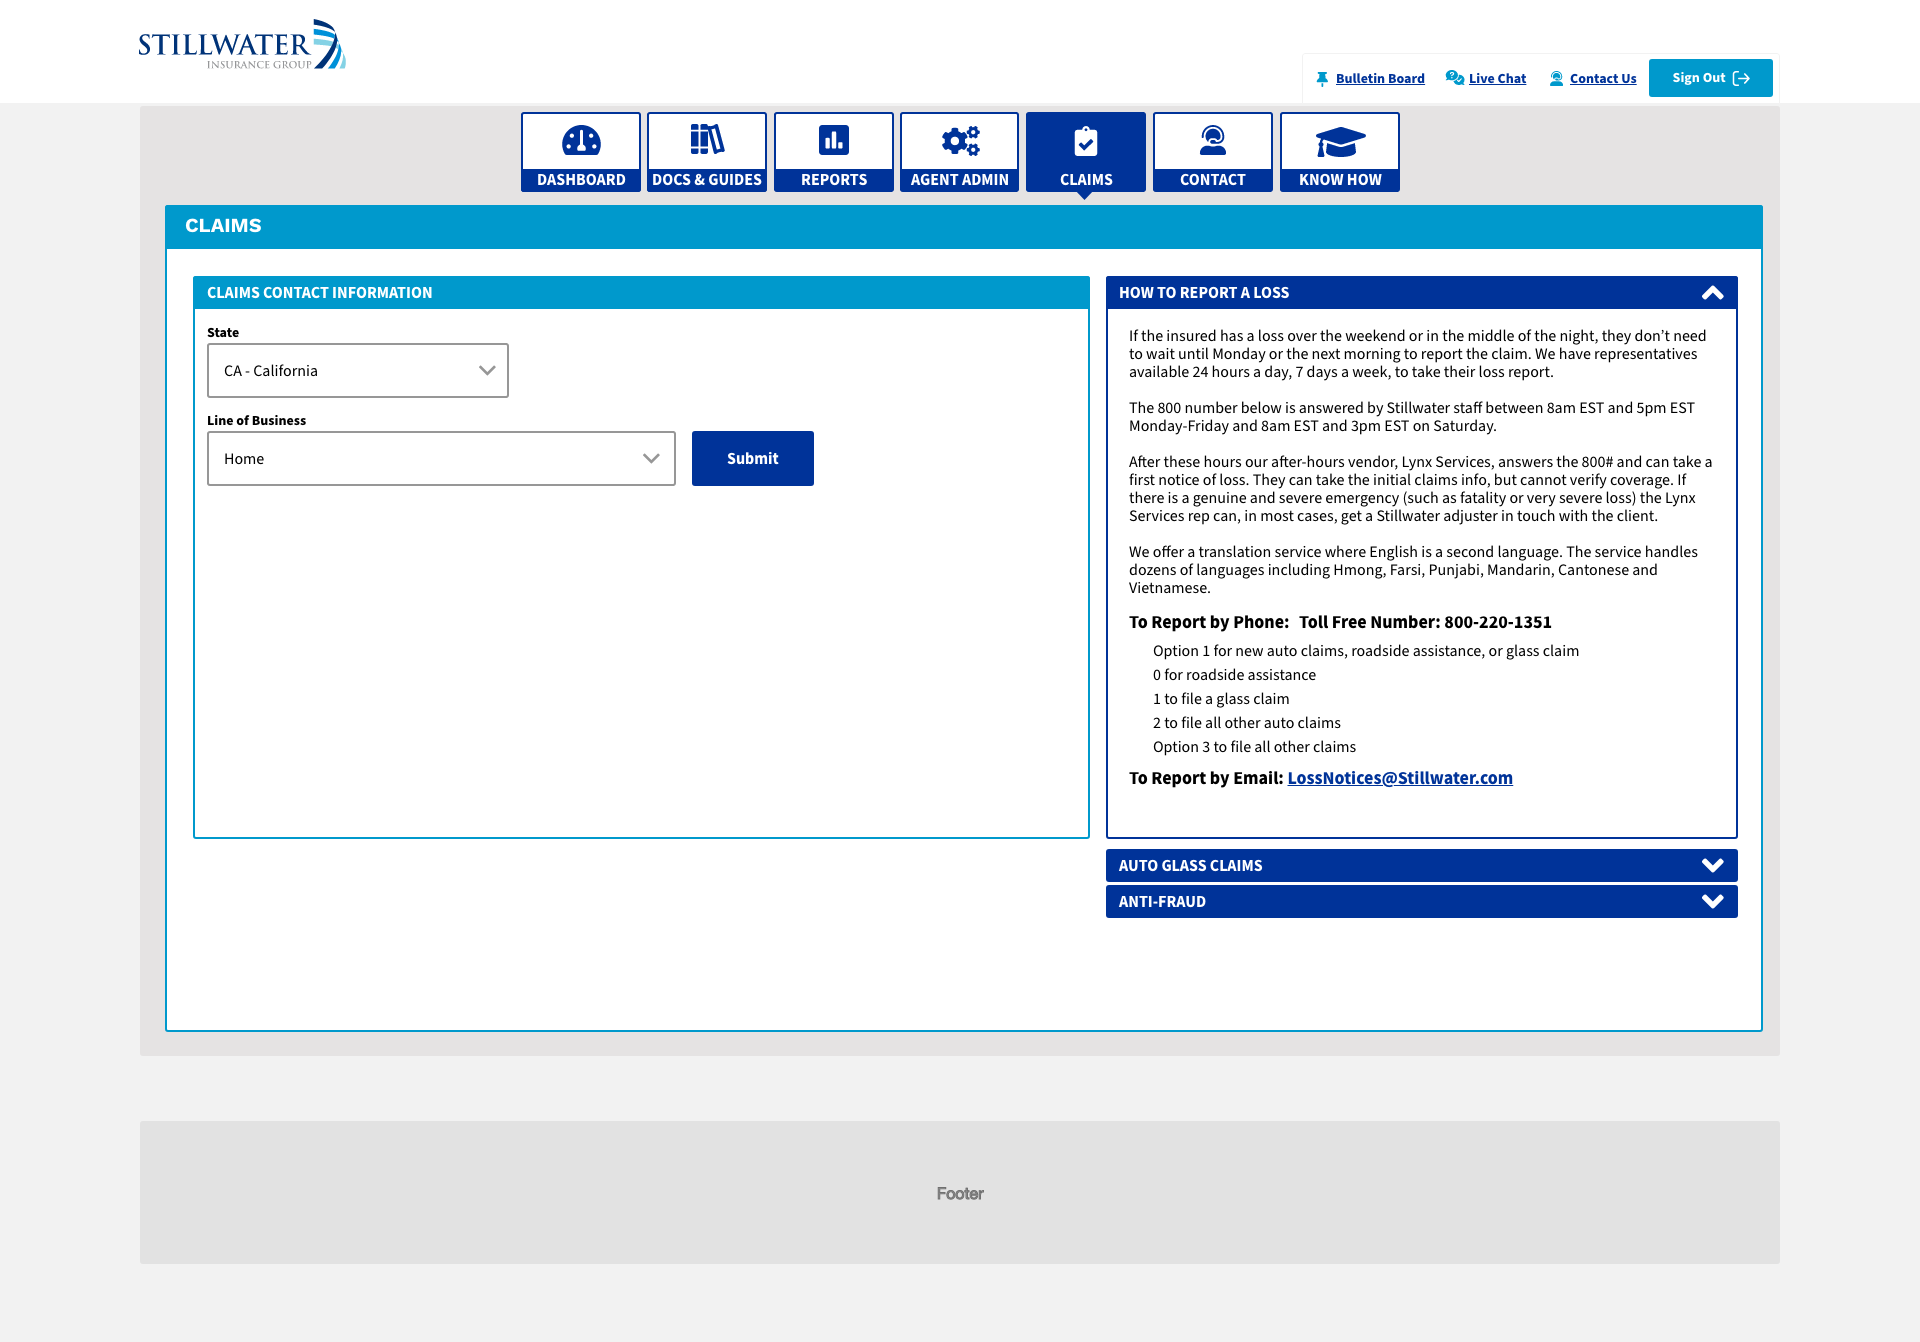Screen dimensions: 1920x1342
Task: Click the '2 to file all other auto claims' line
Action: [x=1247, y=723]
